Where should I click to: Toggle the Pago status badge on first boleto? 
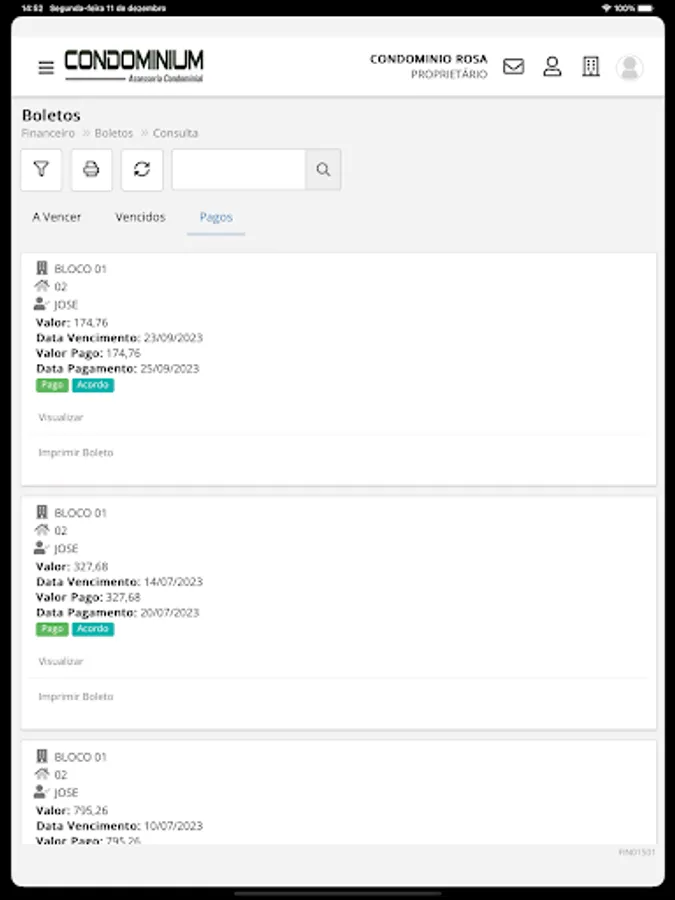[52, 385]
